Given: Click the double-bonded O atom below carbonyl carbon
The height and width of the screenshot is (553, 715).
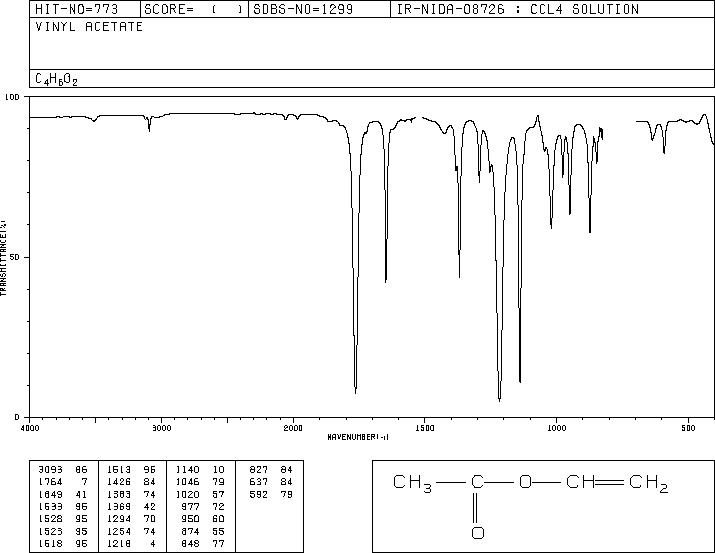Looking at the screenshot, I should click(x=477, y=532).
